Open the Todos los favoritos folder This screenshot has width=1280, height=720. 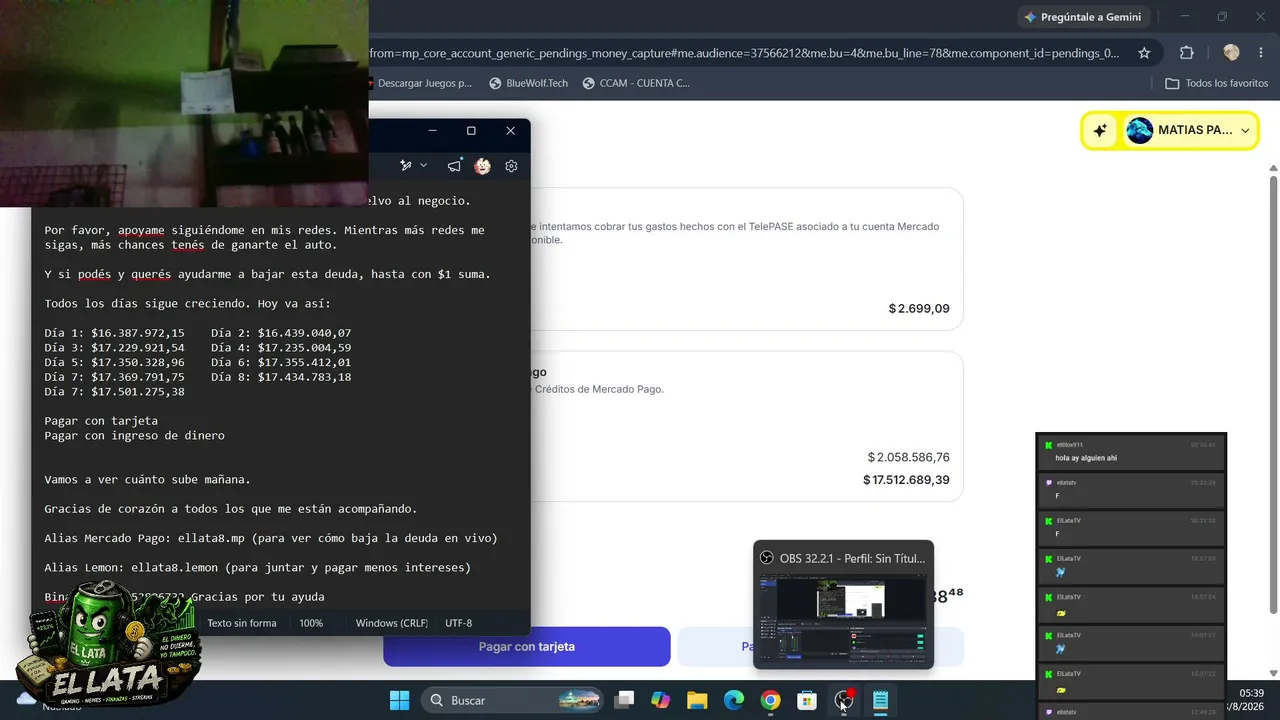(x=1217, y=83)
